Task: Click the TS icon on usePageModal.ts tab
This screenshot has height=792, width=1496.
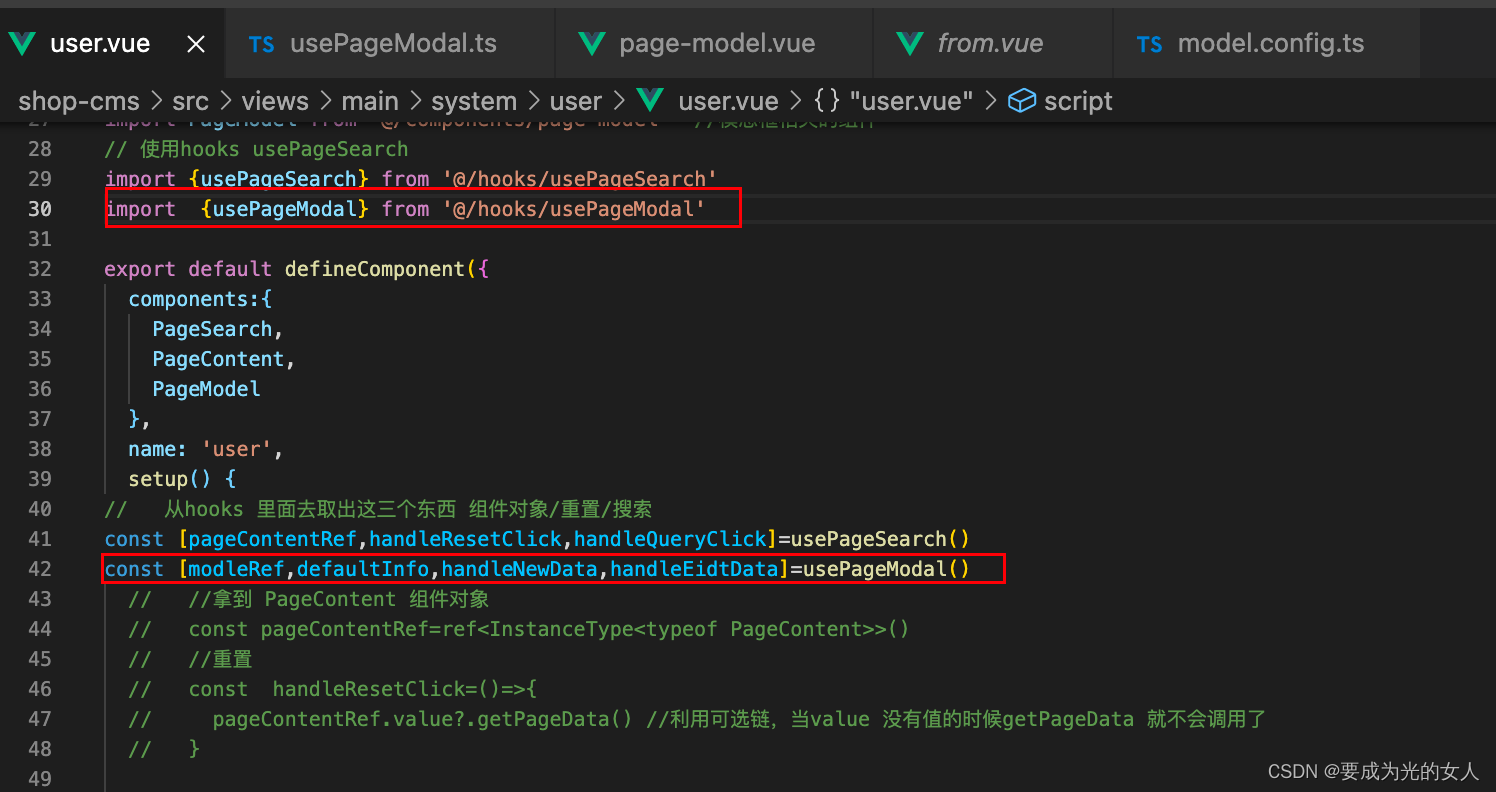Action: pos(262,42)
